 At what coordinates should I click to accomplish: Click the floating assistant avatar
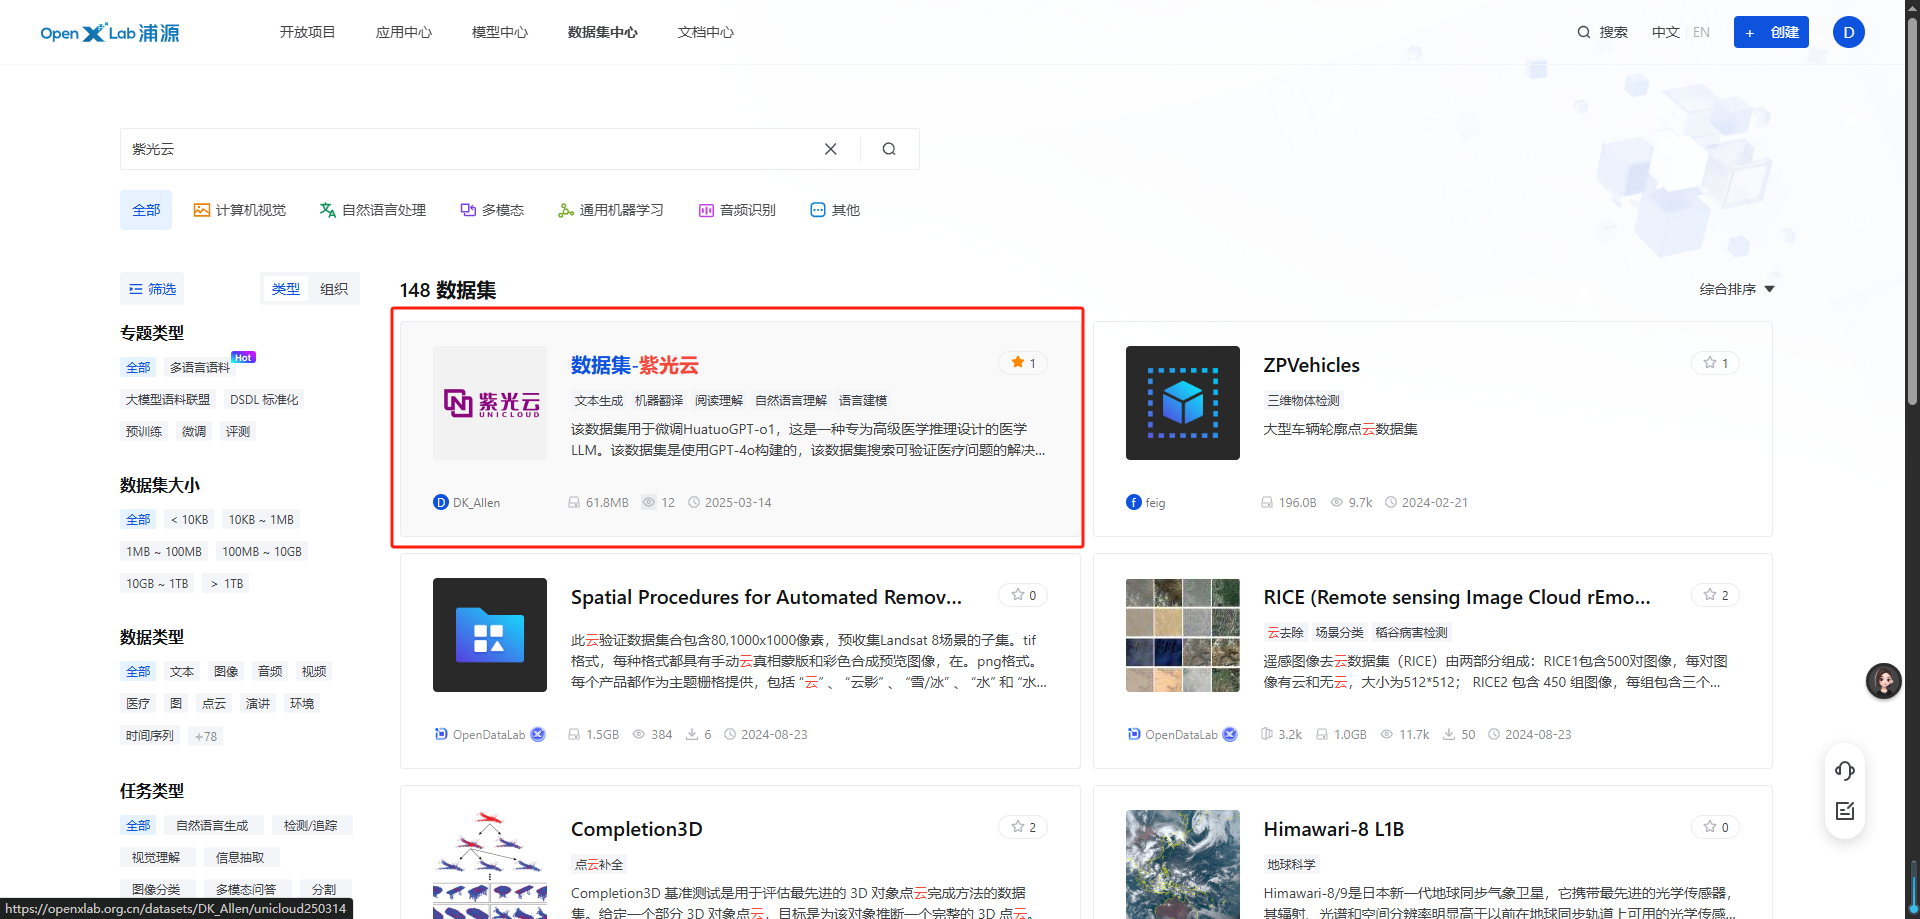[x=1884, y=681]
